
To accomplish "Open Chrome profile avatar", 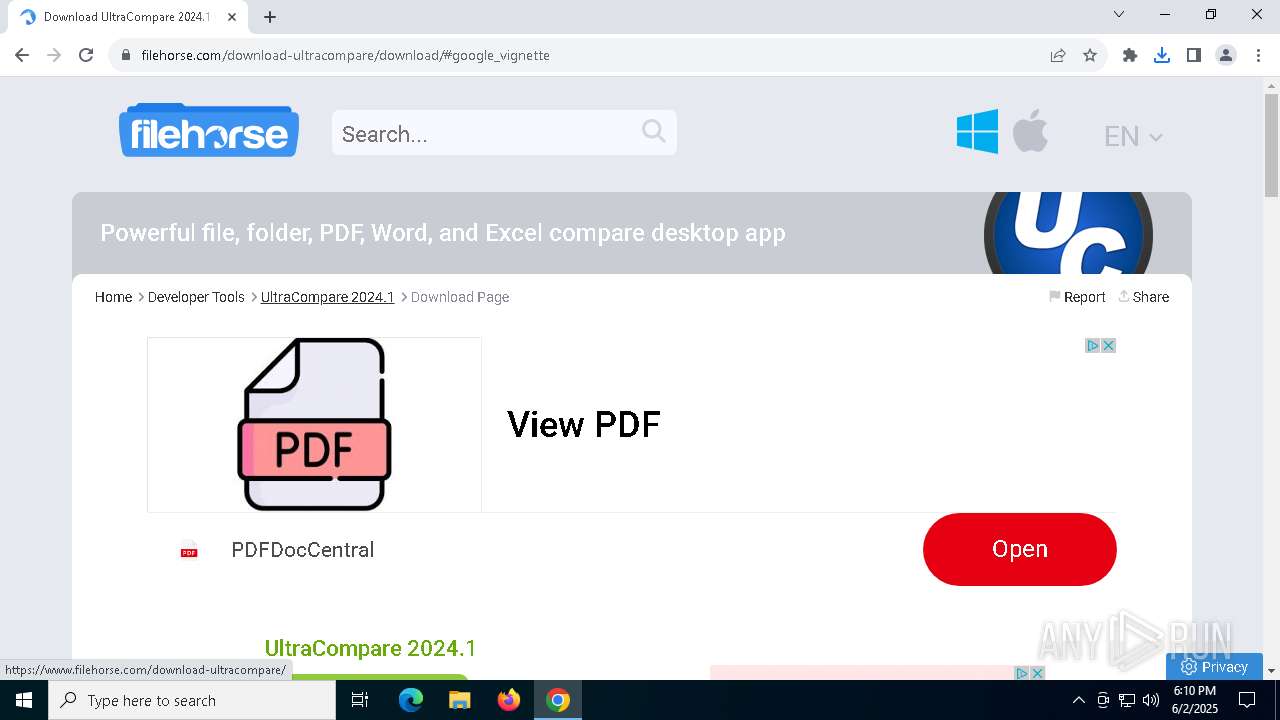I will (x=1226, y=55).
